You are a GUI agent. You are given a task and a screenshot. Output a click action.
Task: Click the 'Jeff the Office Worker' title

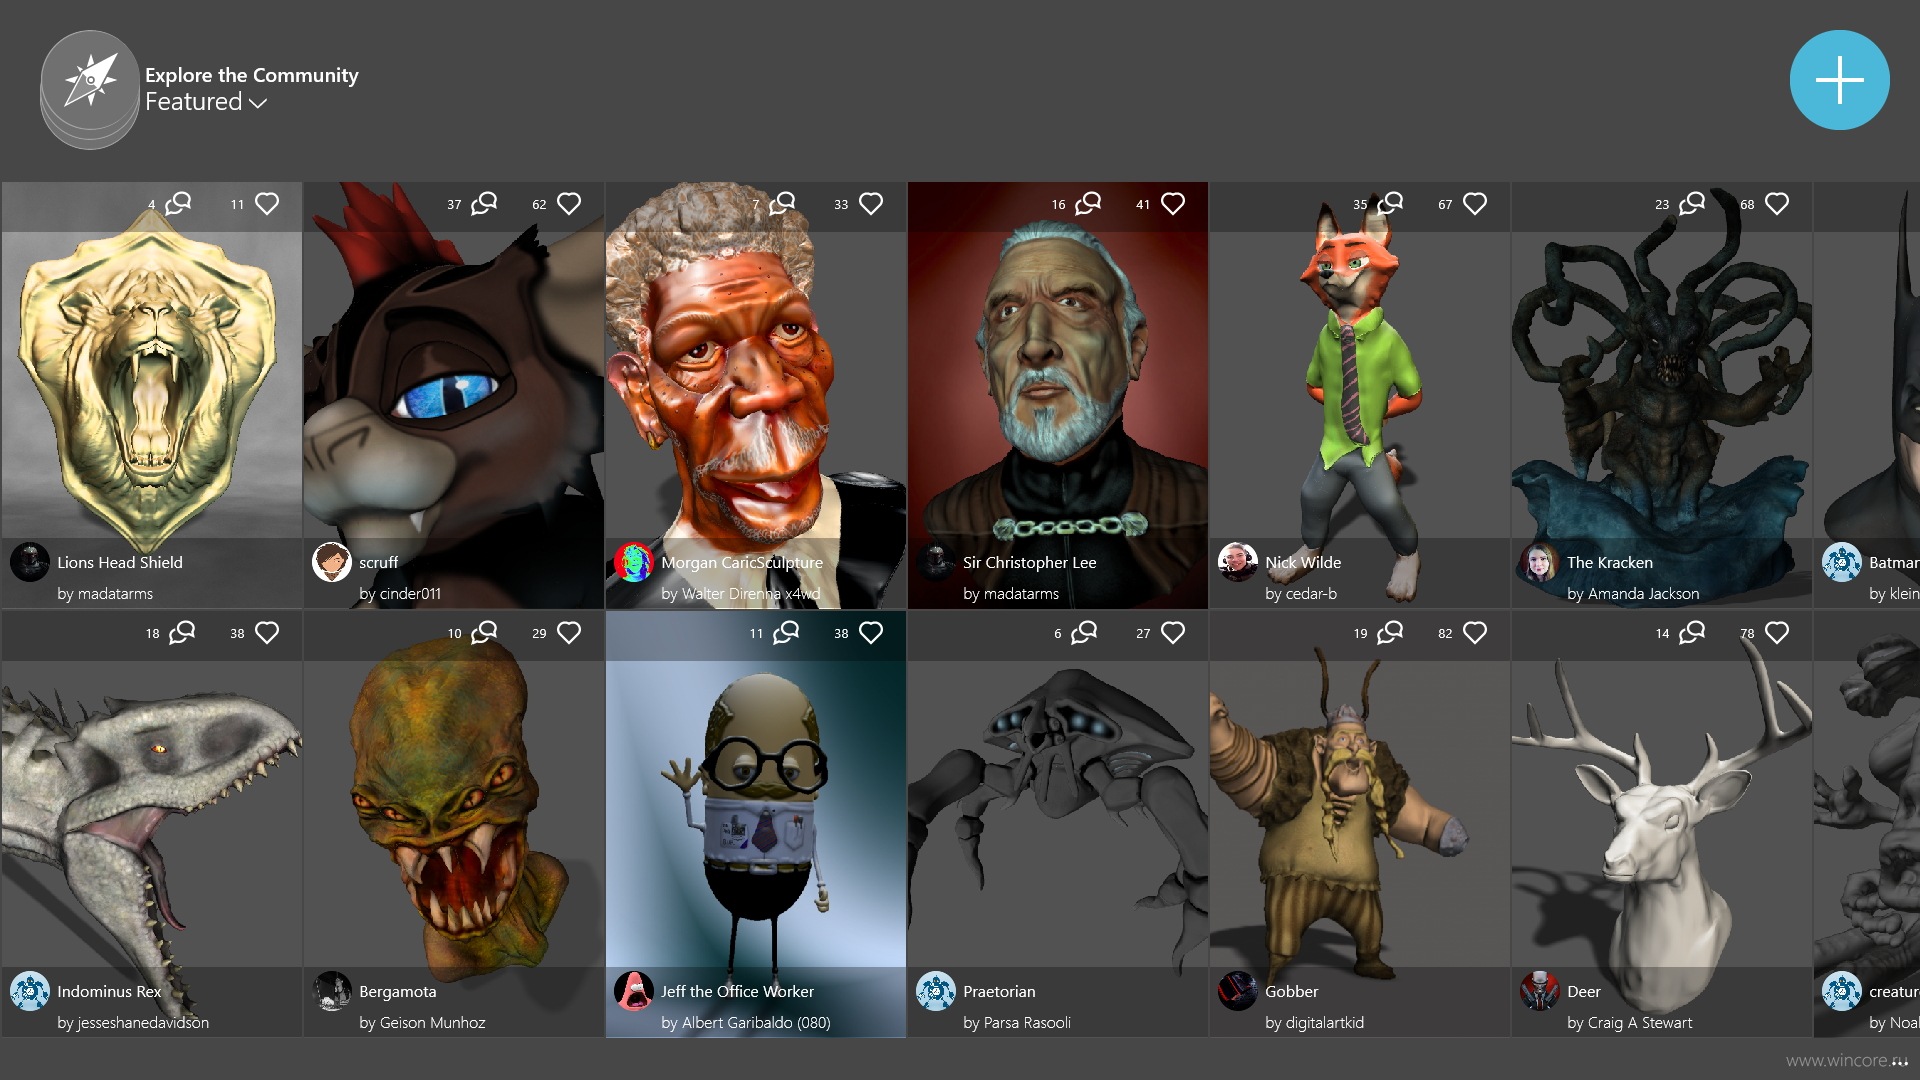(x=737, y=992)
